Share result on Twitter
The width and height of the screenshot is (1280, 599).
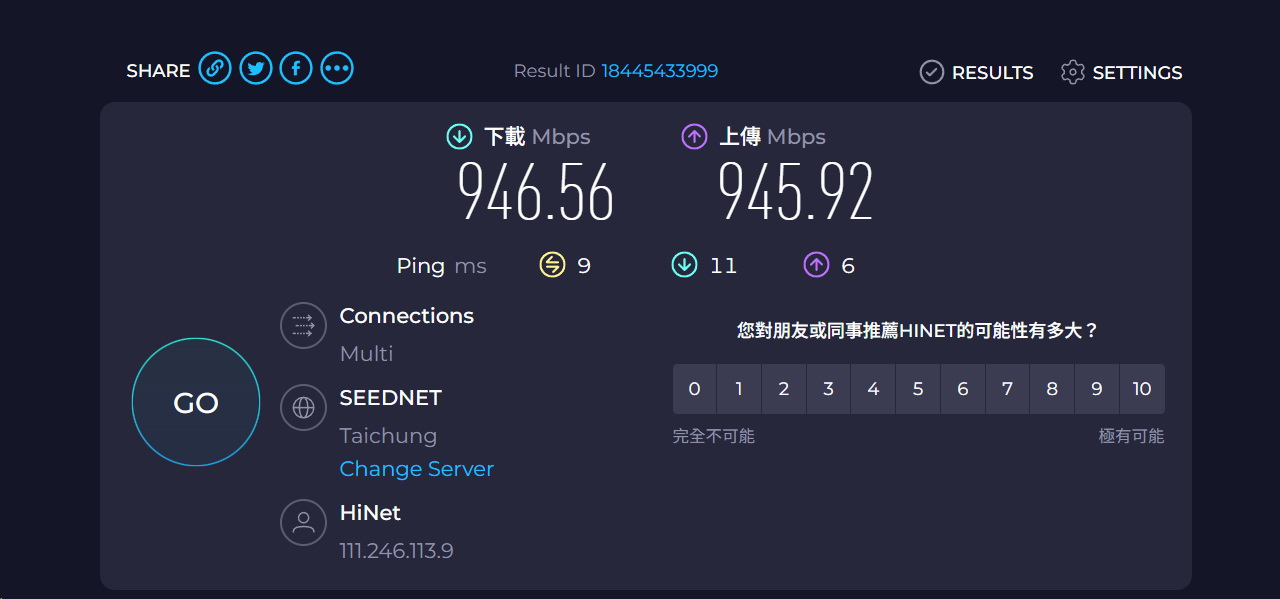click(x=256, y=69)
